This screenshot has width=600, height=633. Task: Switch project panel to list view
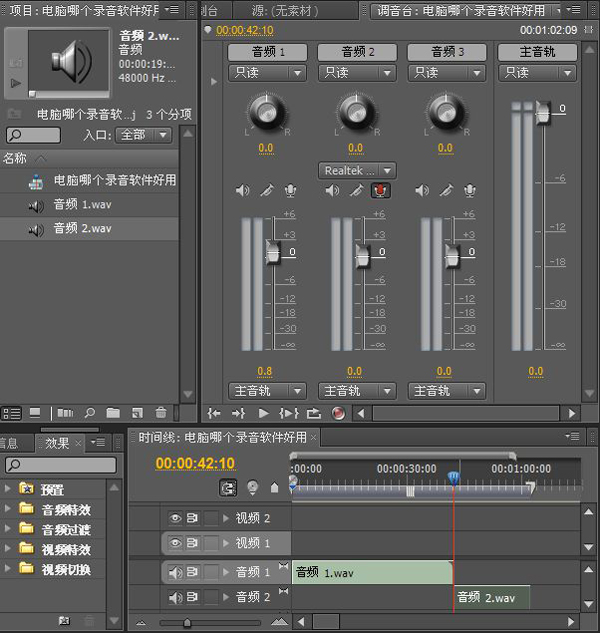[x=11, y=413]
